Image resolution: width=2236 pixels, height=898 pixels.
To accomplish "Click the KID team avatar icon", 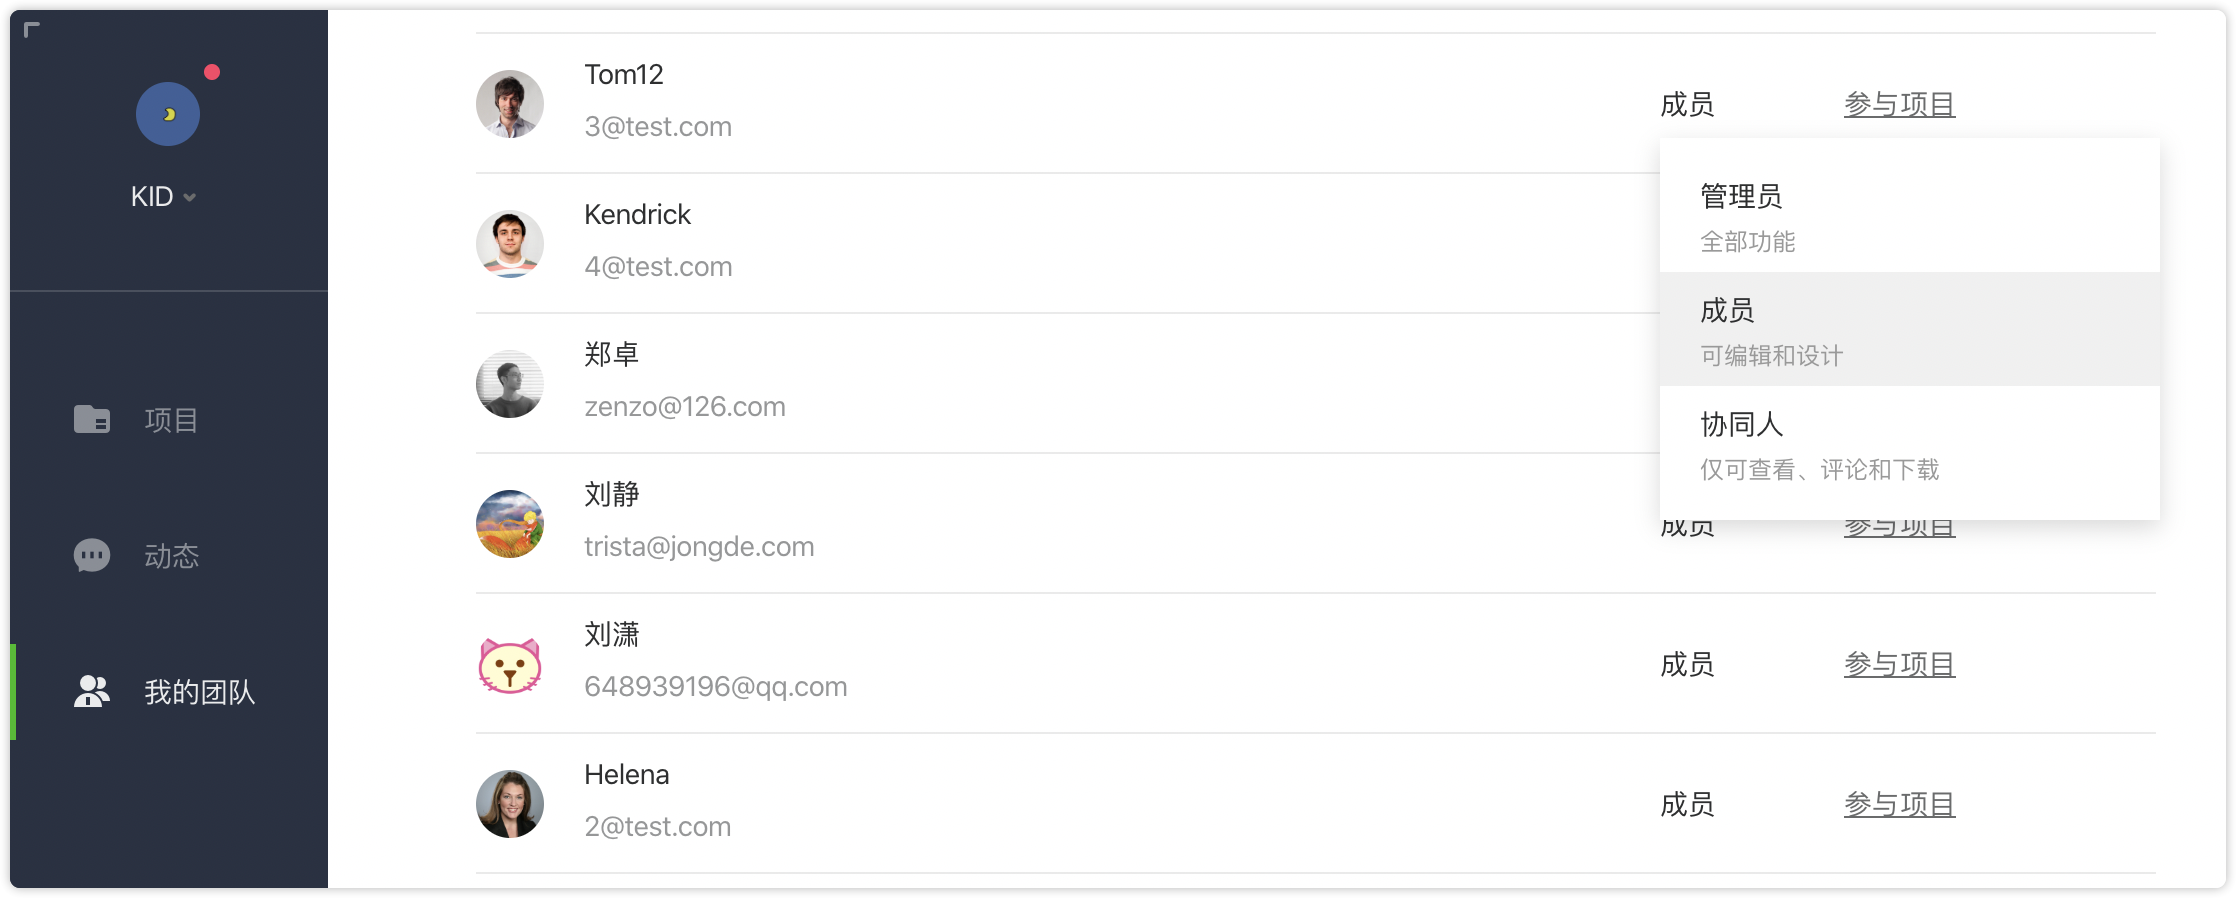I will pos(168,114).
